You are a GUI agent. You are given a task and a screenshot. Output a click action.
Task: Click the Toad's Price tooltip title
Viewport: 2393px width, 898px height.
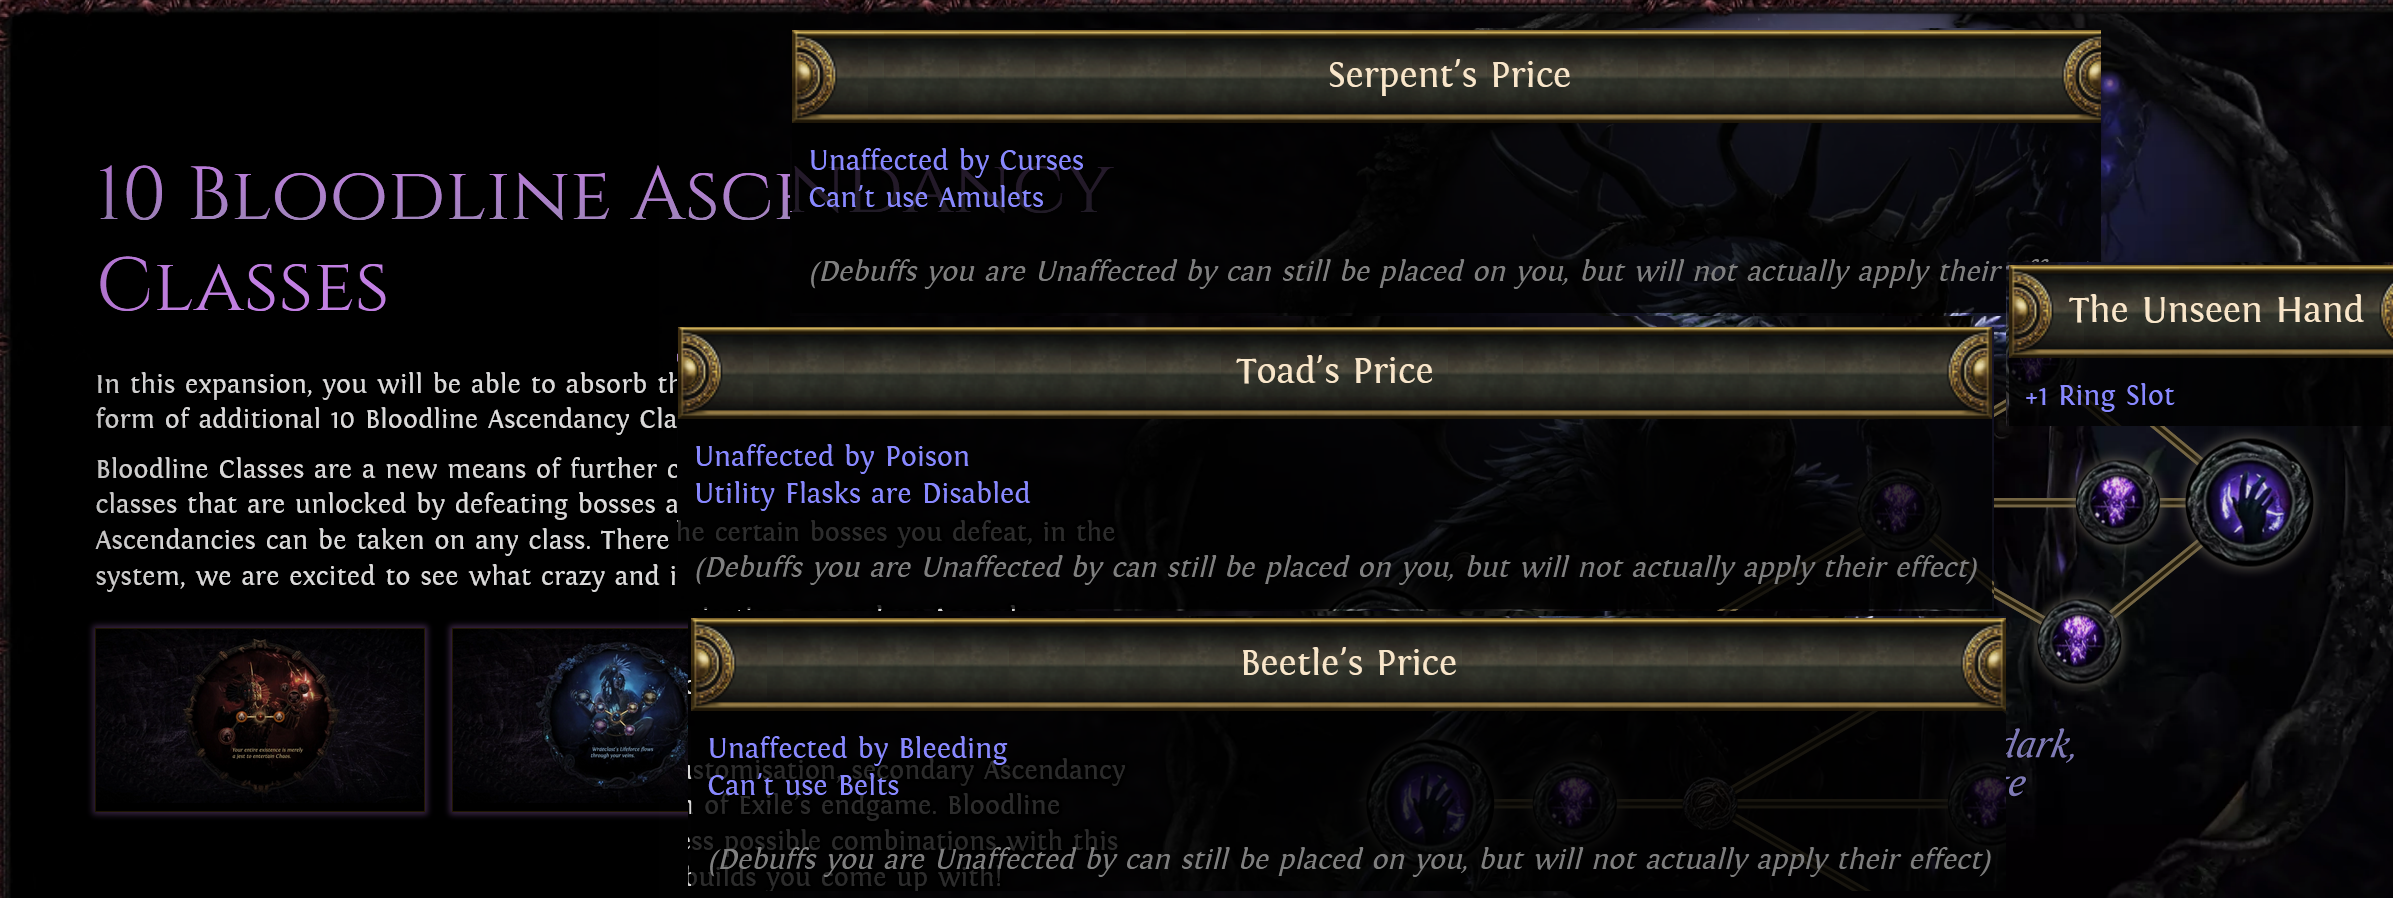[1334, 371]
